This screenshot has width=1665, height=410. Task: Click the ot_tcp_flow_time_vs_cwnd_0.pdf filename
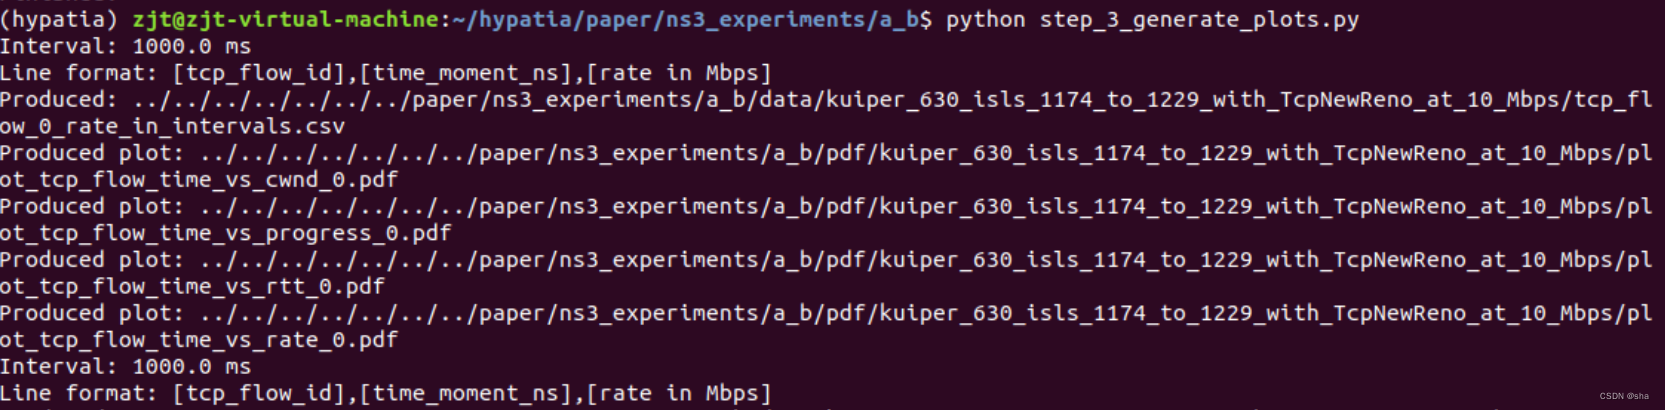click(199, 180)
